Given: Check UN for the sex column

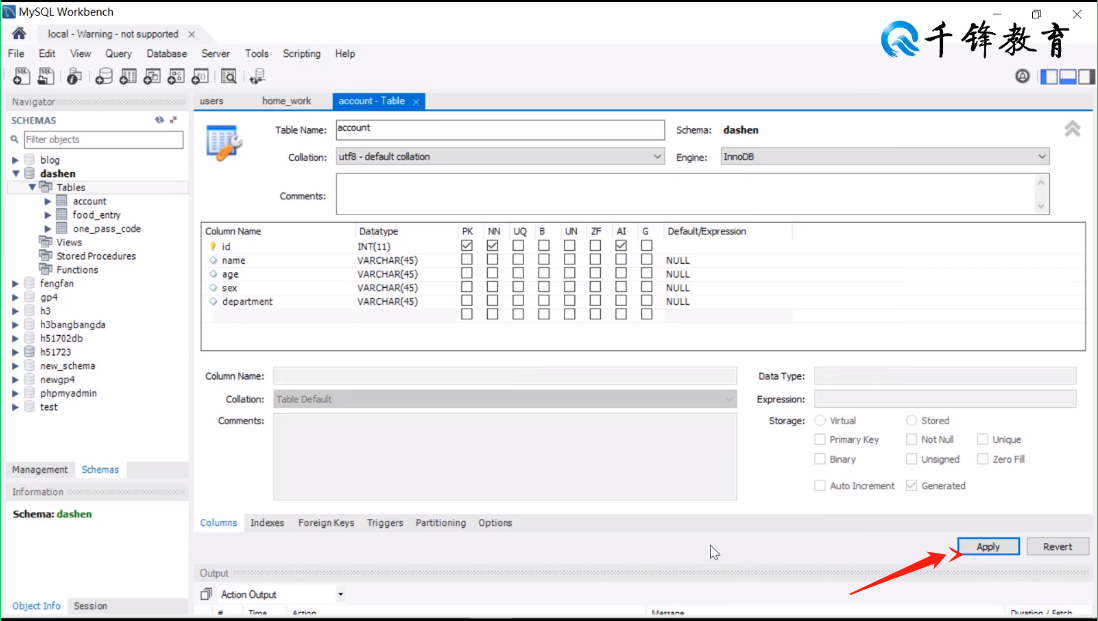Looking at the screenshot, I should (x=570, y=287).
